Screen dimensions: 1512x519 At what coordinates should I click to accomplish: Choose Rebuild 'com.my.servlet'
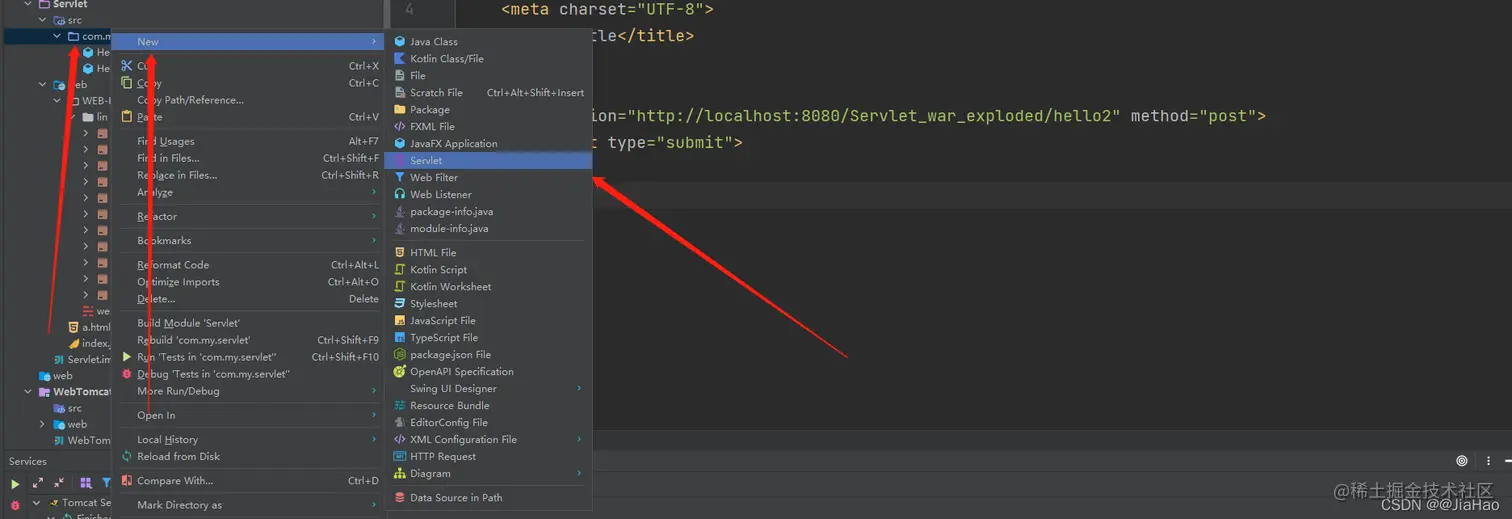[x=248, y=340]
